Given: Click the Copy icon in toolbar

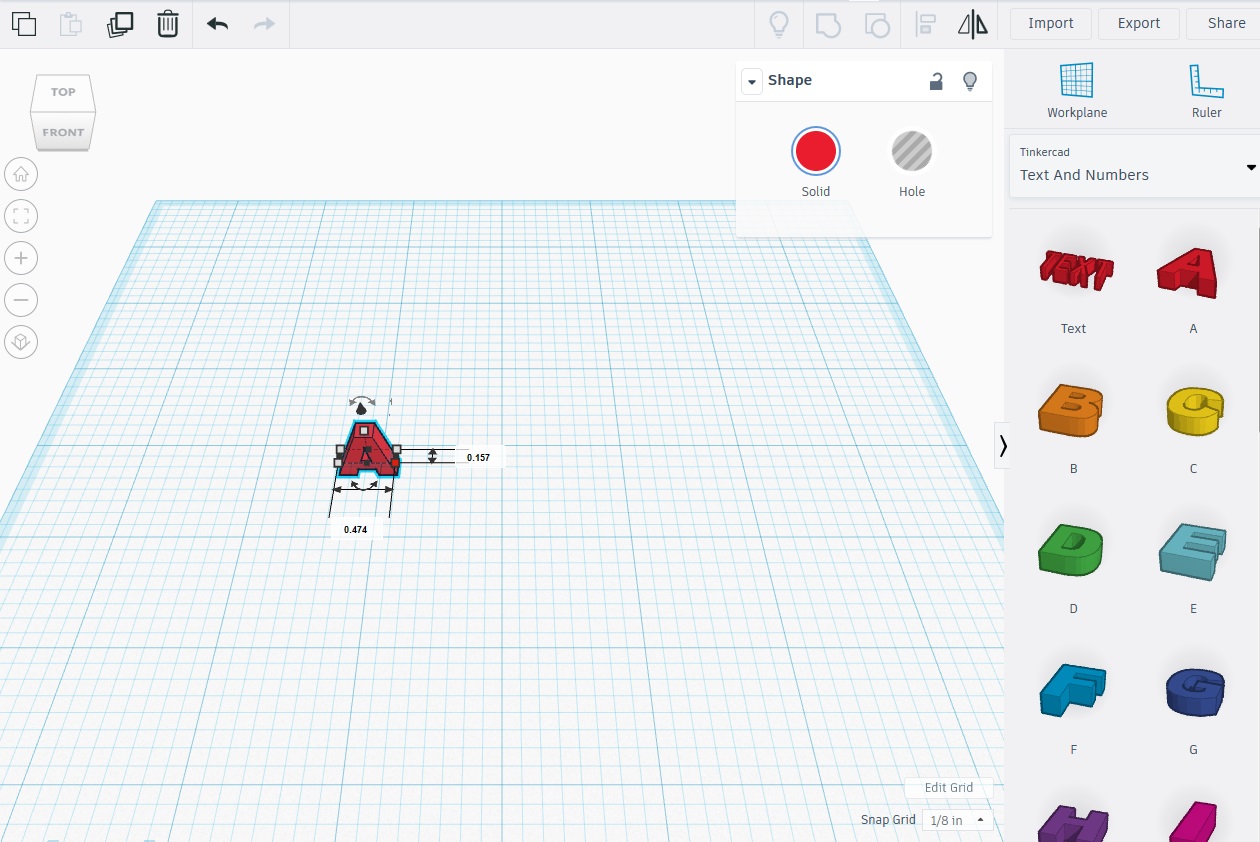Looking at the screenshot, I should coord(24,24).
